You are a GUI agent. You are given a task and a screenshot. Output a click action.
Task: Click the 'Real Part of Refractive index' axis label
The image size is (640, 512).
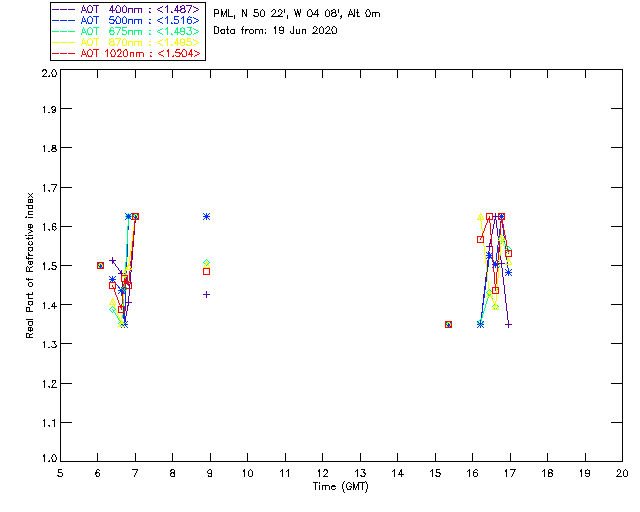pos(30,265)
